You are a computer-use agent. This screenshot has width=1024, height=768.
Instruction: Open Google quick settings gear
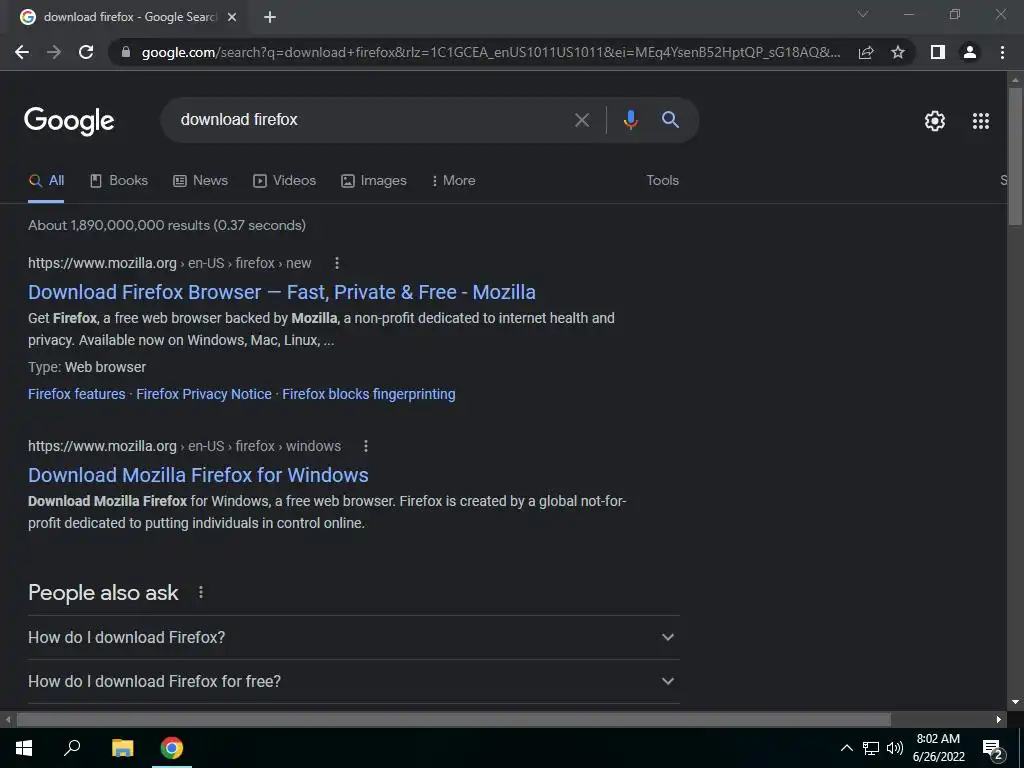pos(935,121)
